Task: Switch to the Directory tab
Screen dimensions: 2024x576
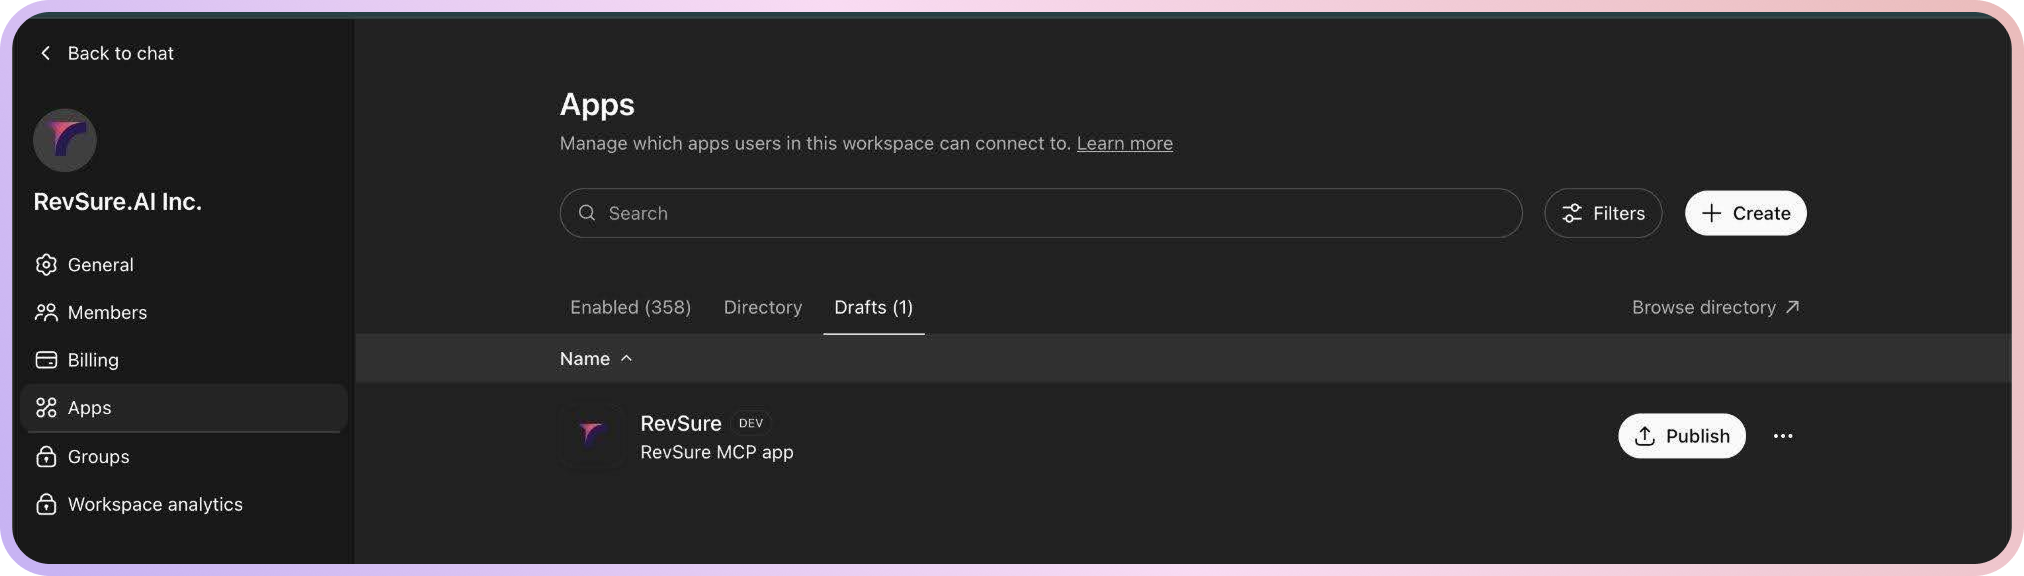Action: 763,307
